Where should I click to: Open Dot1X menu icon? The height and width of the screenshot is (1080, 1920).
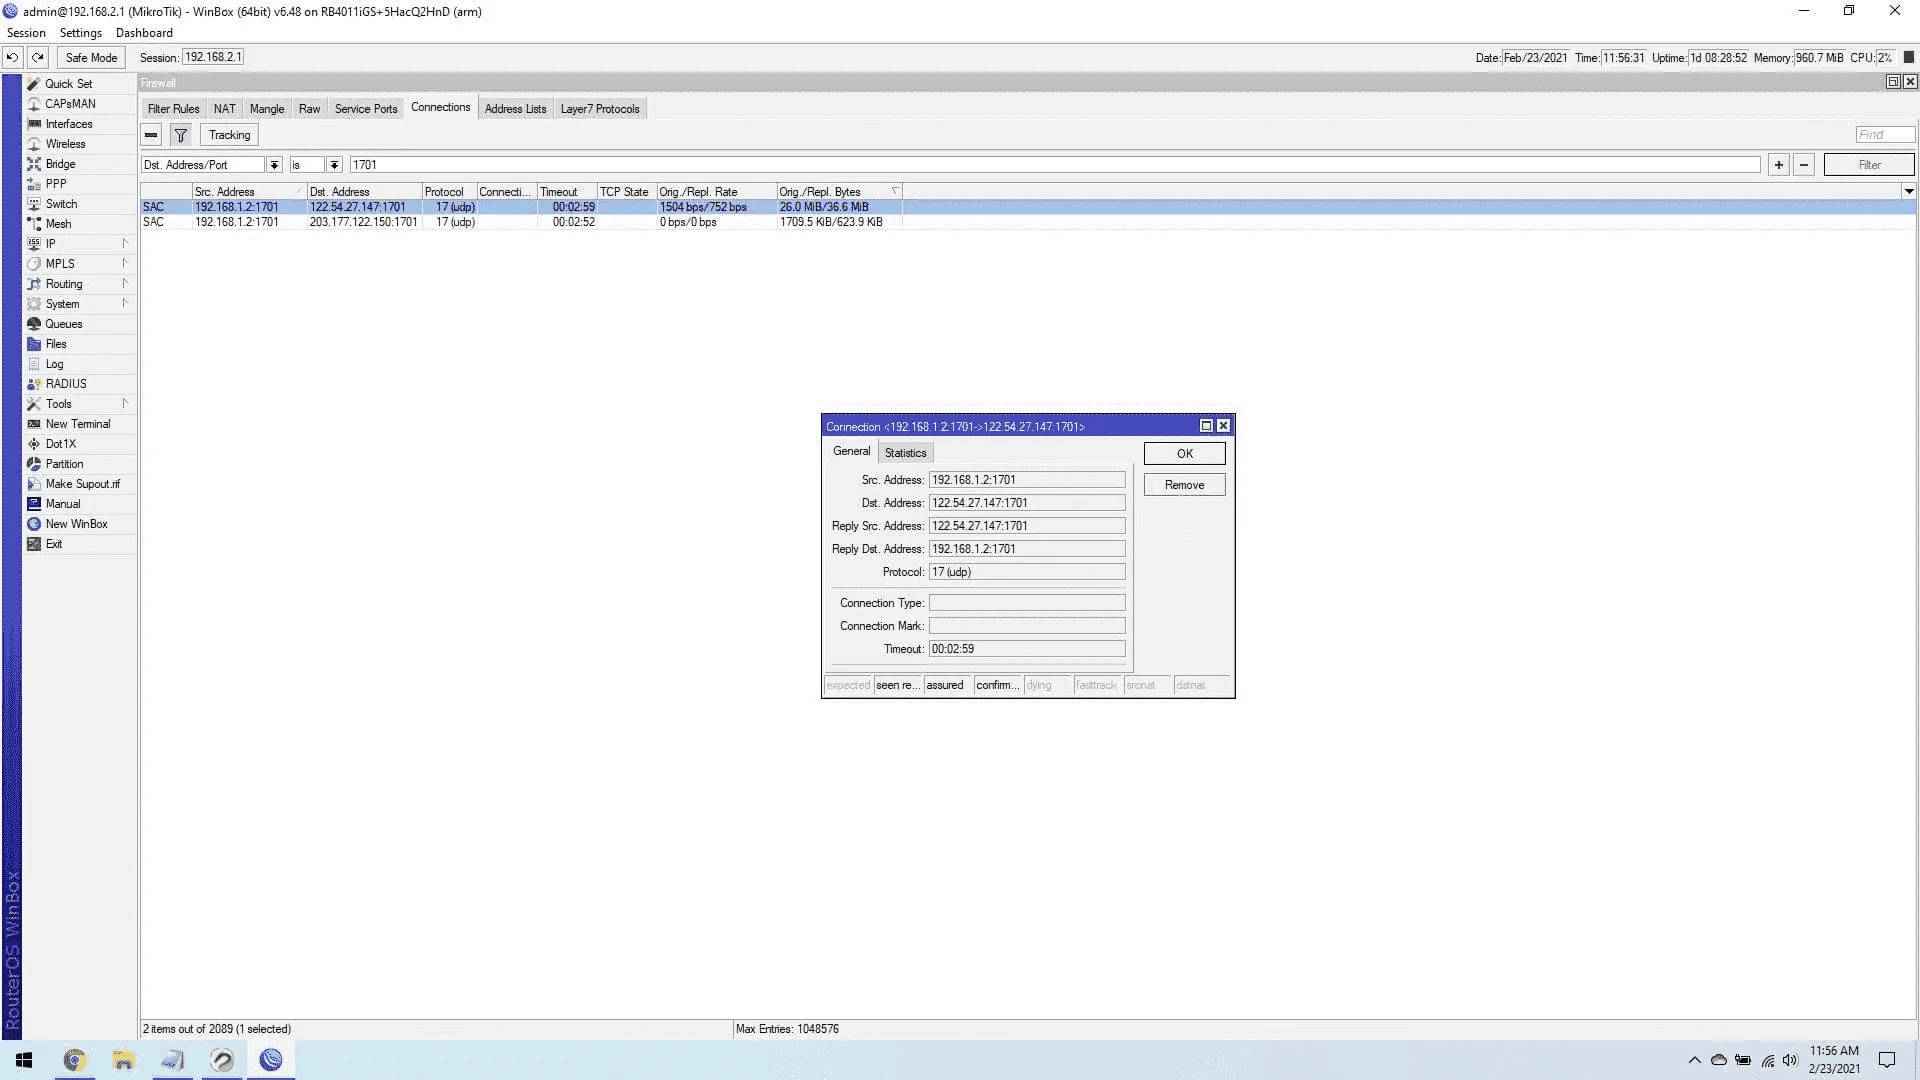tap(34, 444)
